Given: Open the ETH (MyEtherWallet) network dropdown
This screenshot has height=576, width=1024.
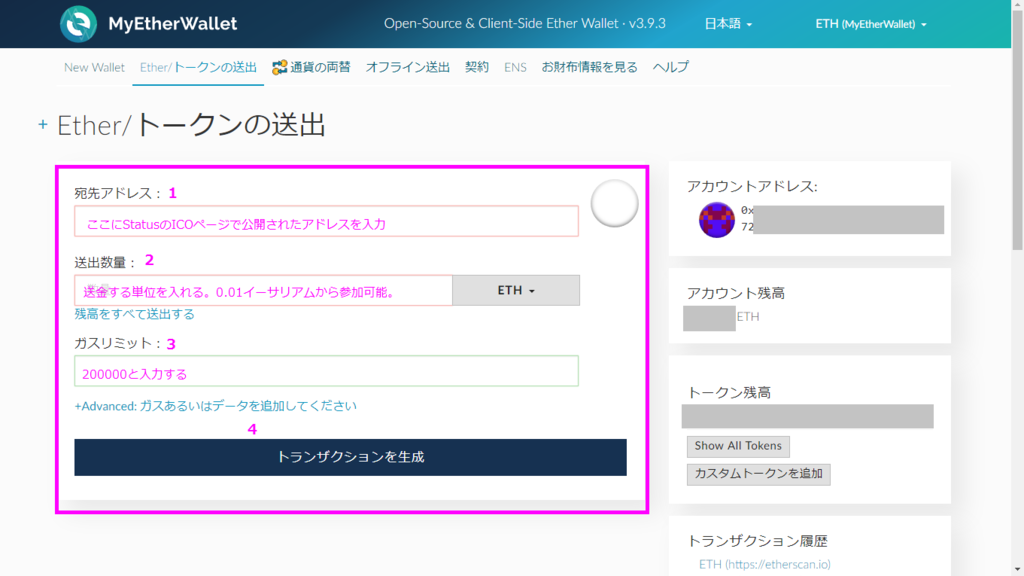Looking at the screenshot, I should coord(871,24).
